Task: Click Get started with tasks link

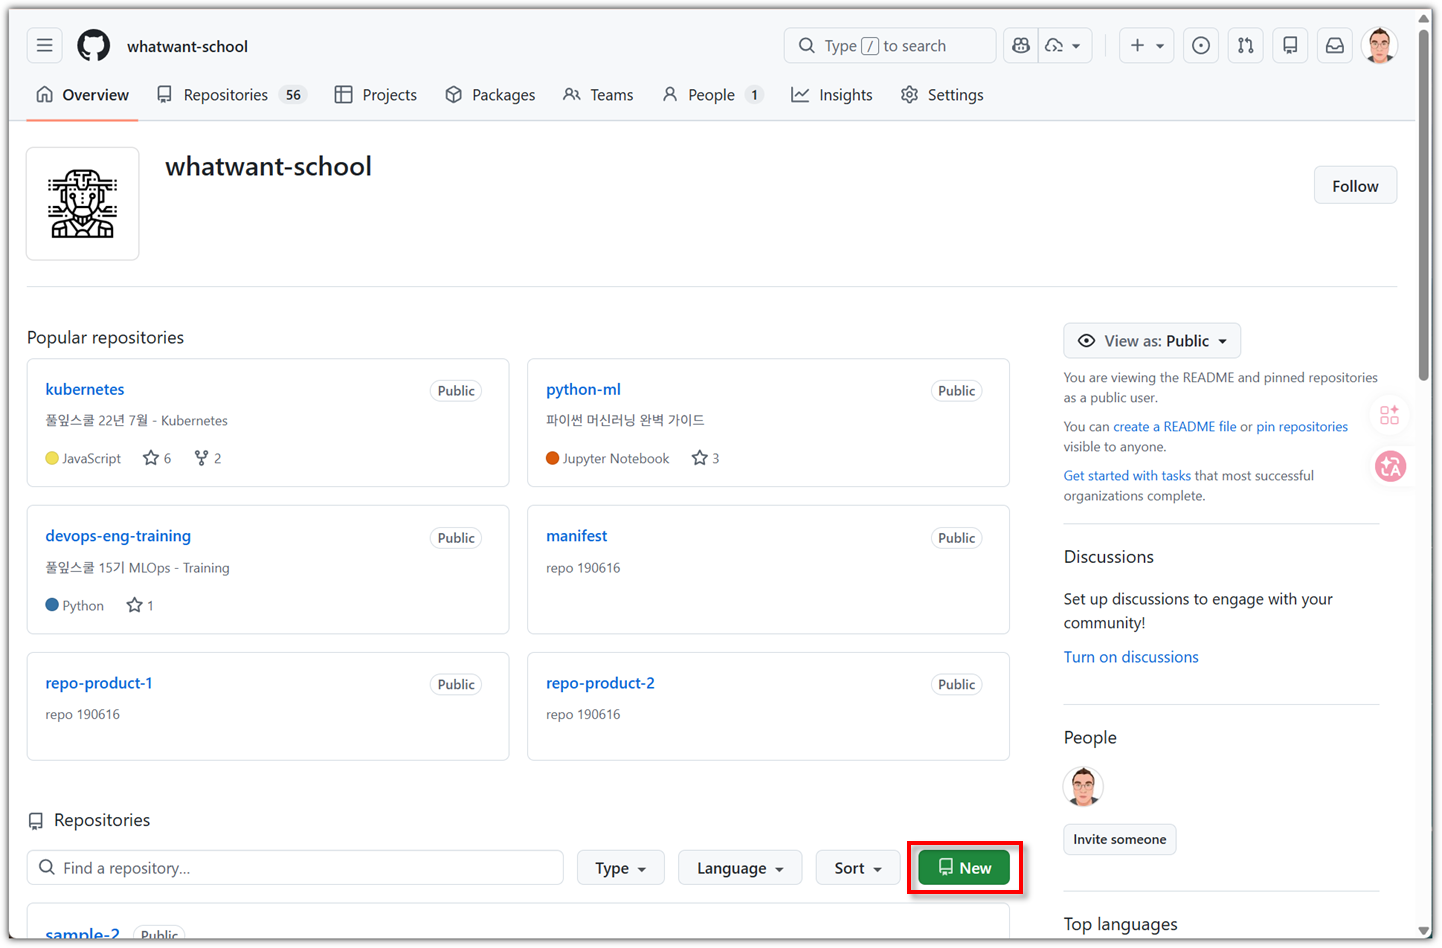Action: [x=1127, y=475]
